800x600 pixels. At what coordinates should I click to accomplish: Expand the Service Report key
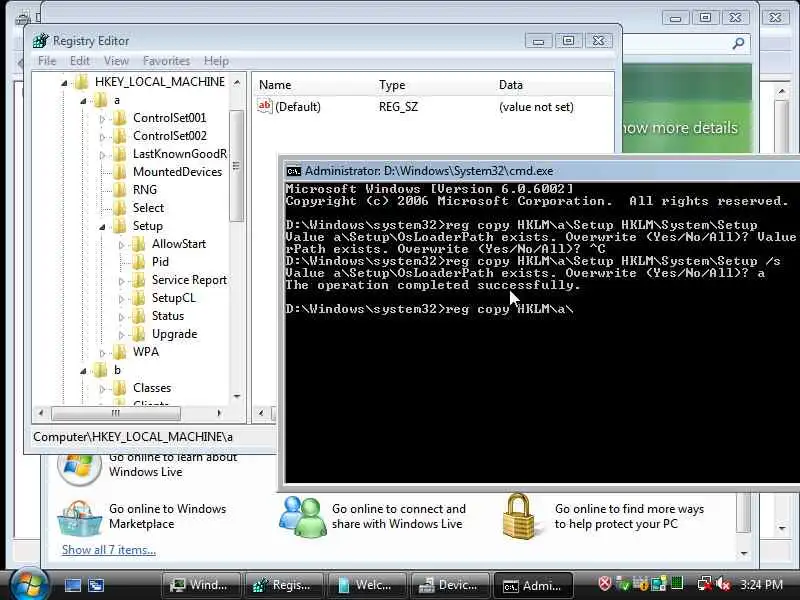[121, 281]
